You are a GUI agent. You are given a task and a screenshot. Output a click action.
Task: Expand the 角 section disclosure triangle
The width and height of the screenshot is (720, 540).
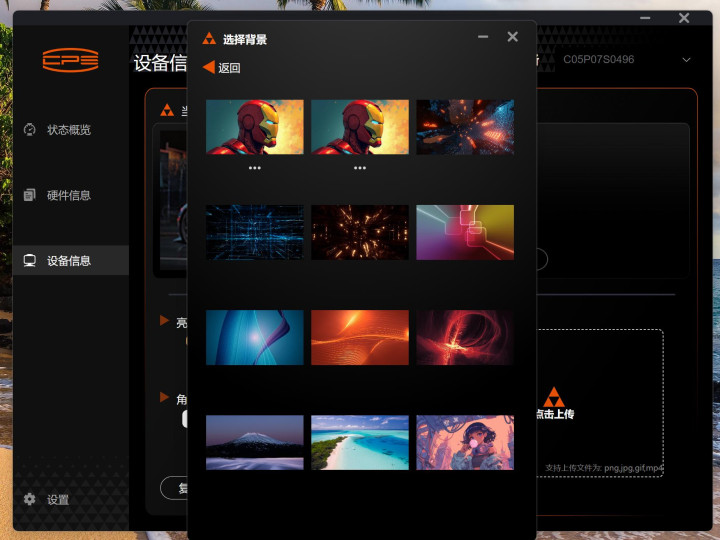[x=164, y=397]
